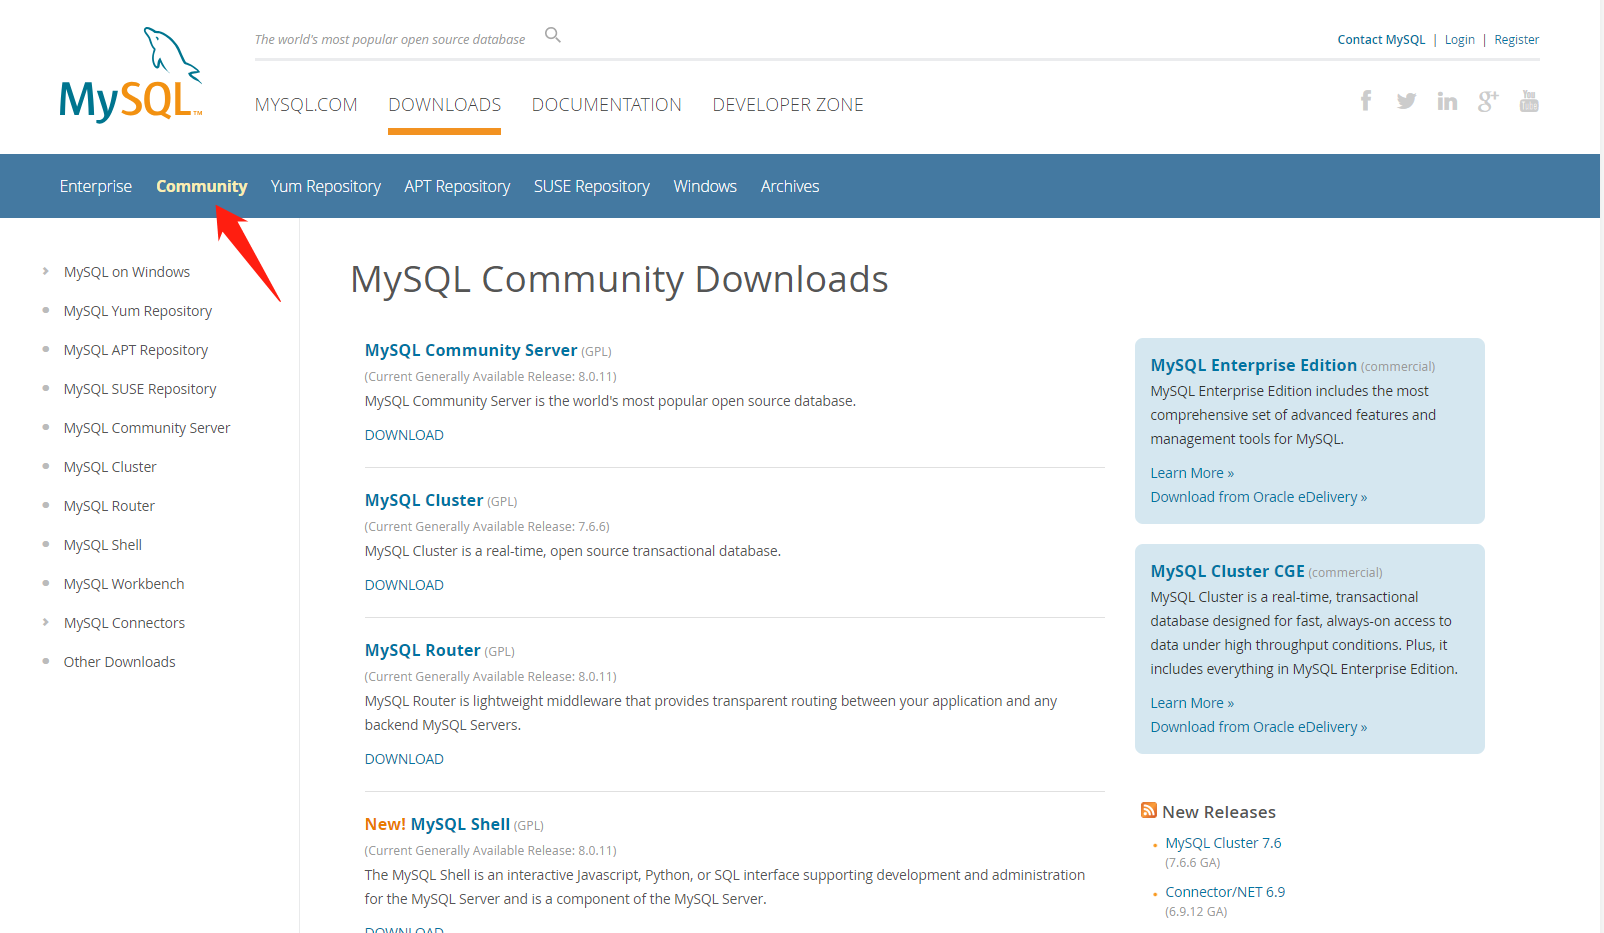Click Learn More under Cluster CGE
1604x933 pixels.
[1192, 703]
